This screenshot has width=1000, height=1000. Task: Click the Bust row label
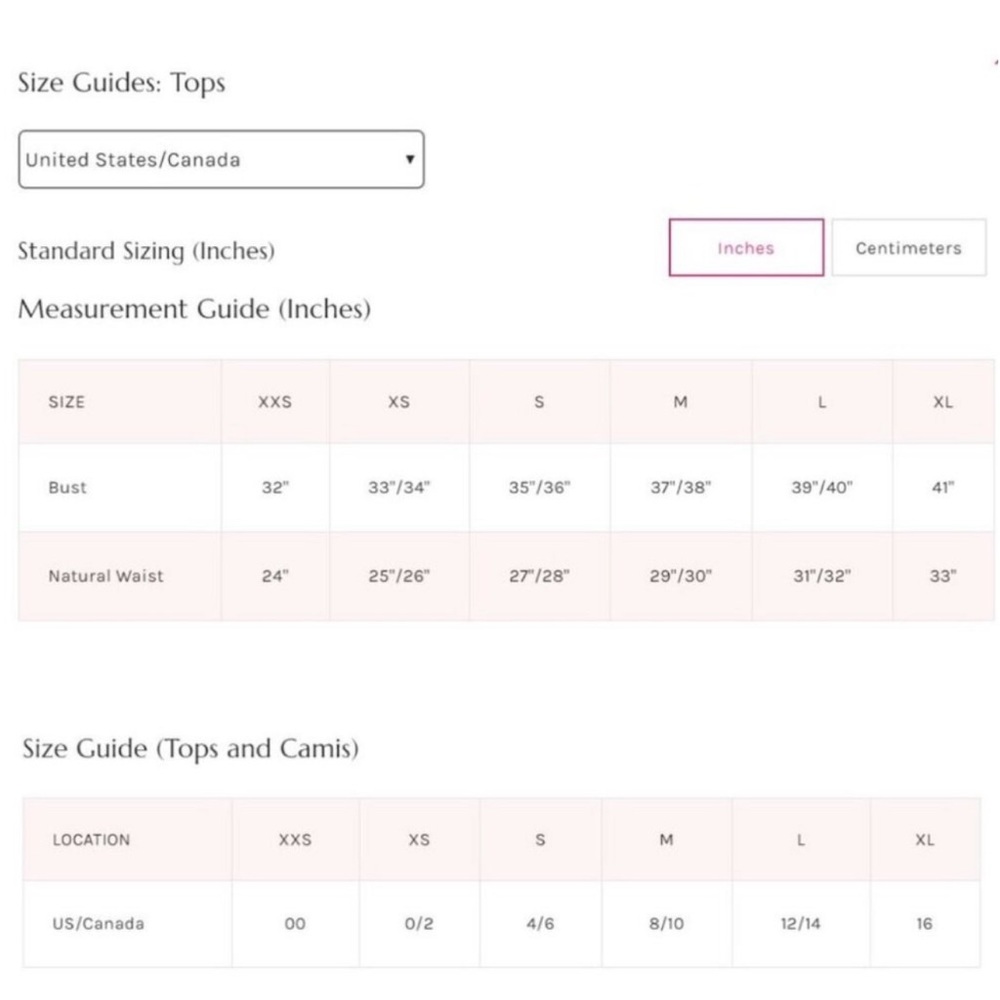coord(67,487)
